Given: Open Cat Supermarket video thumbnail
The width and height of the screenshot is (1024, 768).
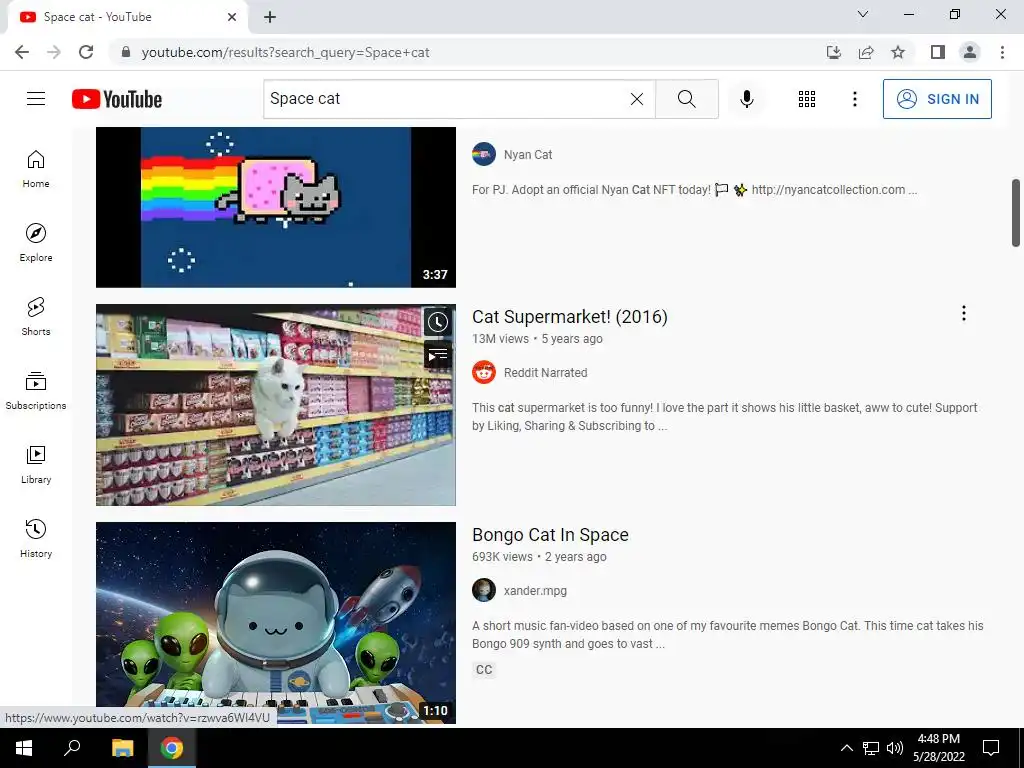Looking at the screenshot, I should 276,405.
